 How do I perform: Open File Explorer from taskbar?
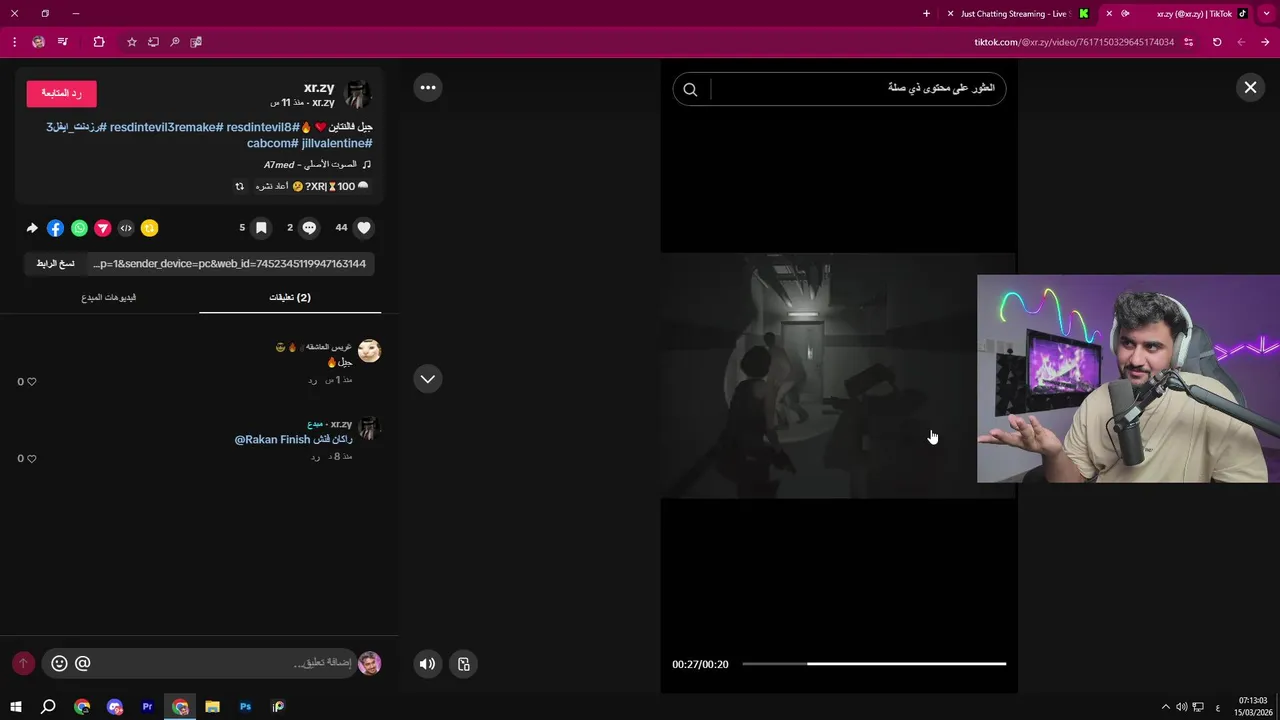pos(212,707)
